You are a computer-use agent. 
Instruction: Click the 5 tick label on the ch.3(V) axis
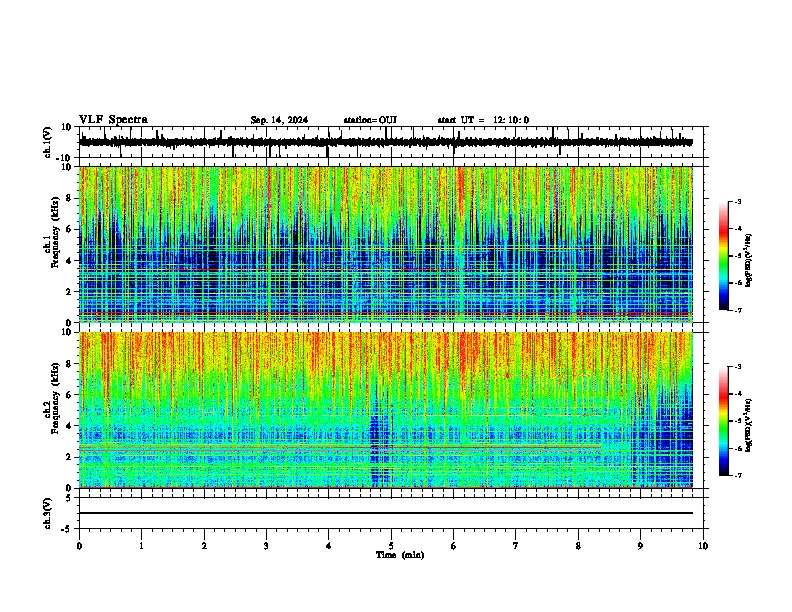(x=69, y=498)
